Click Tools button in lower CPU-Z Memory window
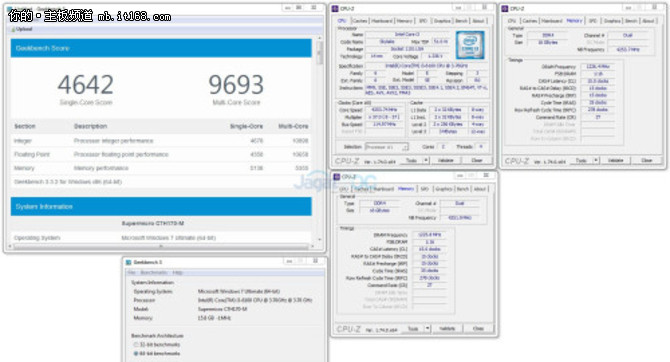670x362 pixels. coord(413,329)
